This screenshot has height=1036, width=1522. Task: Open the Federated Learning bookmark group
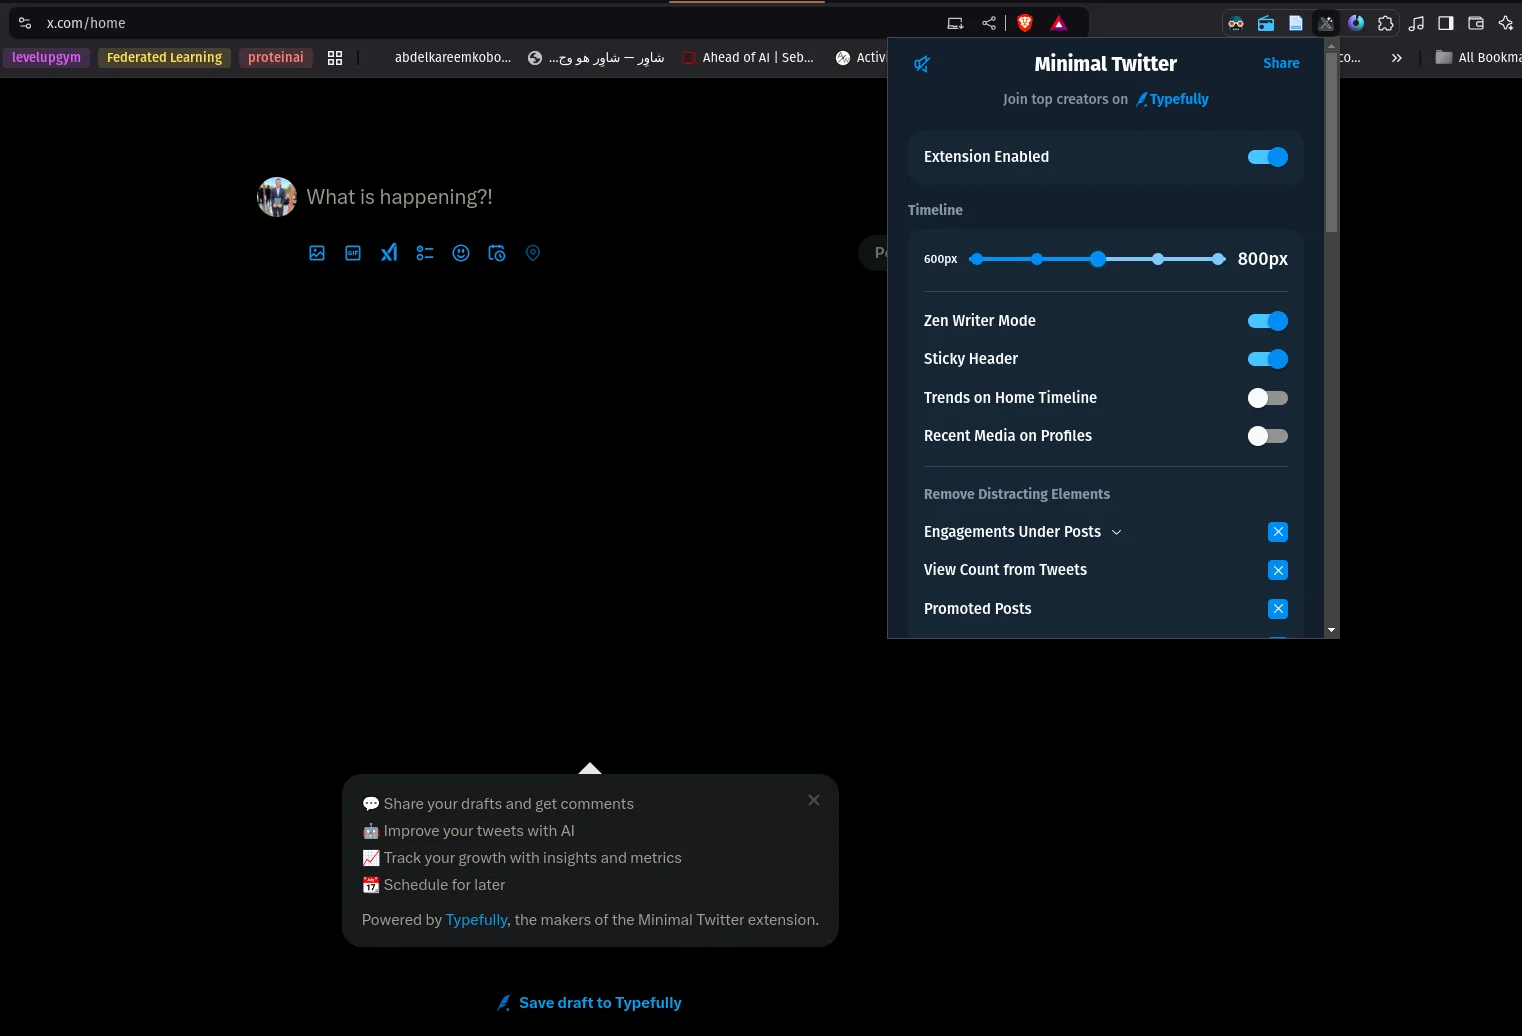click(x=164, y=58)
